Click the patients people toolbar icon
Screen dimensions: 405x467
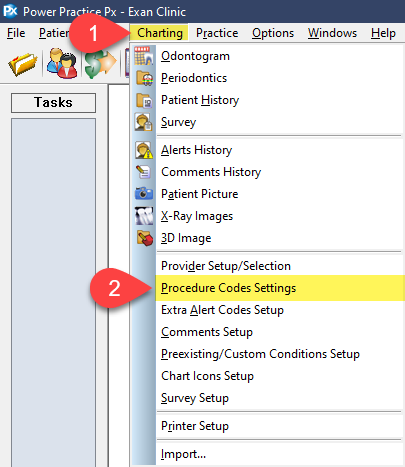(x=62, y=63)
